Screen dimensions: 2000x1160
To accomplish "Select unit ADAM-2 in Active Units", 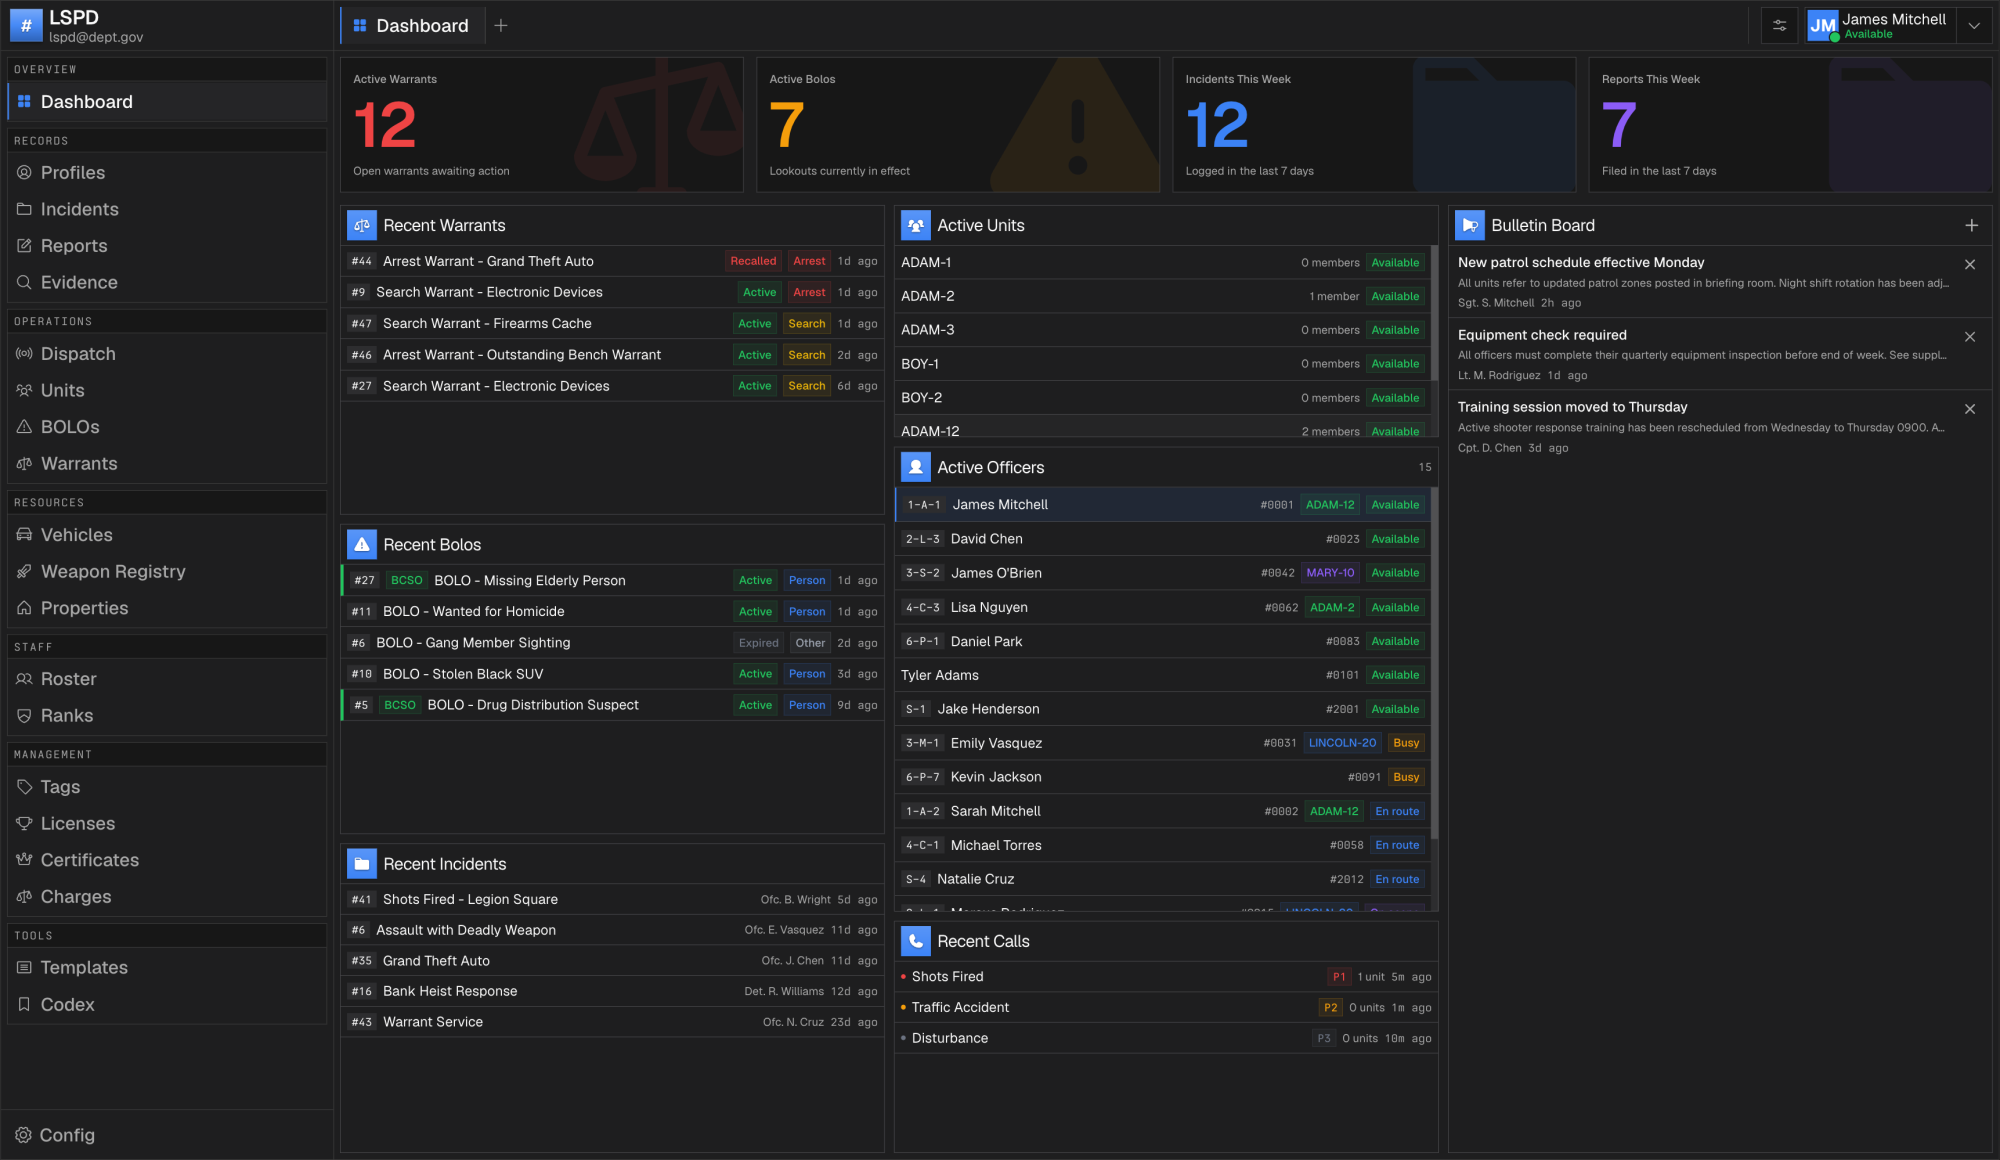I will [1162, 297].
